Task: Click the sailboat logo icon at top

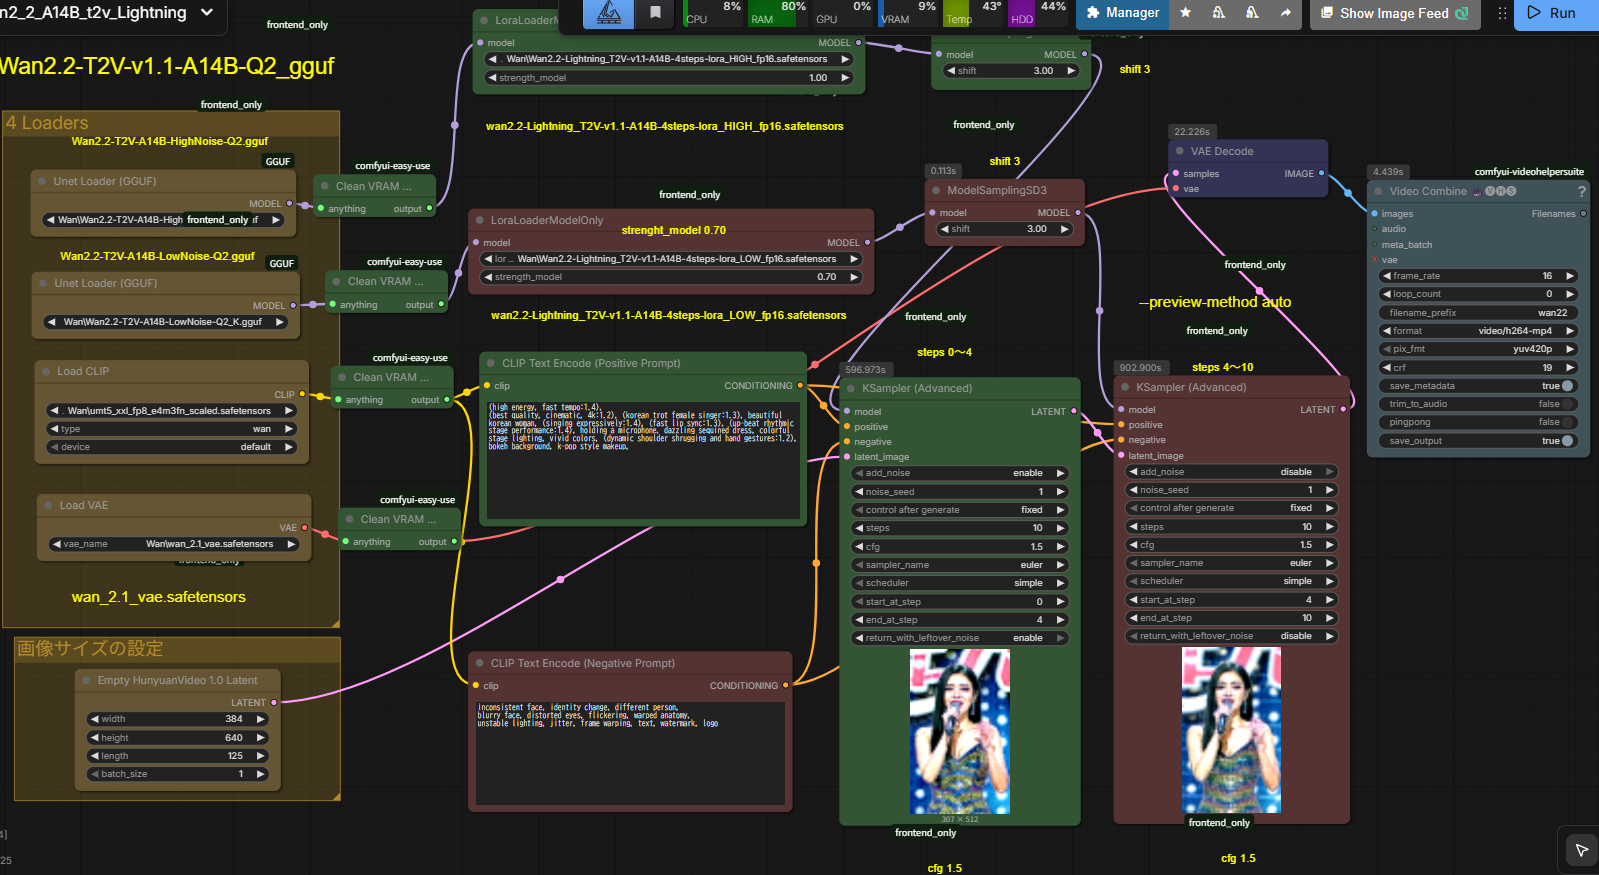Action: coord(608,13)
